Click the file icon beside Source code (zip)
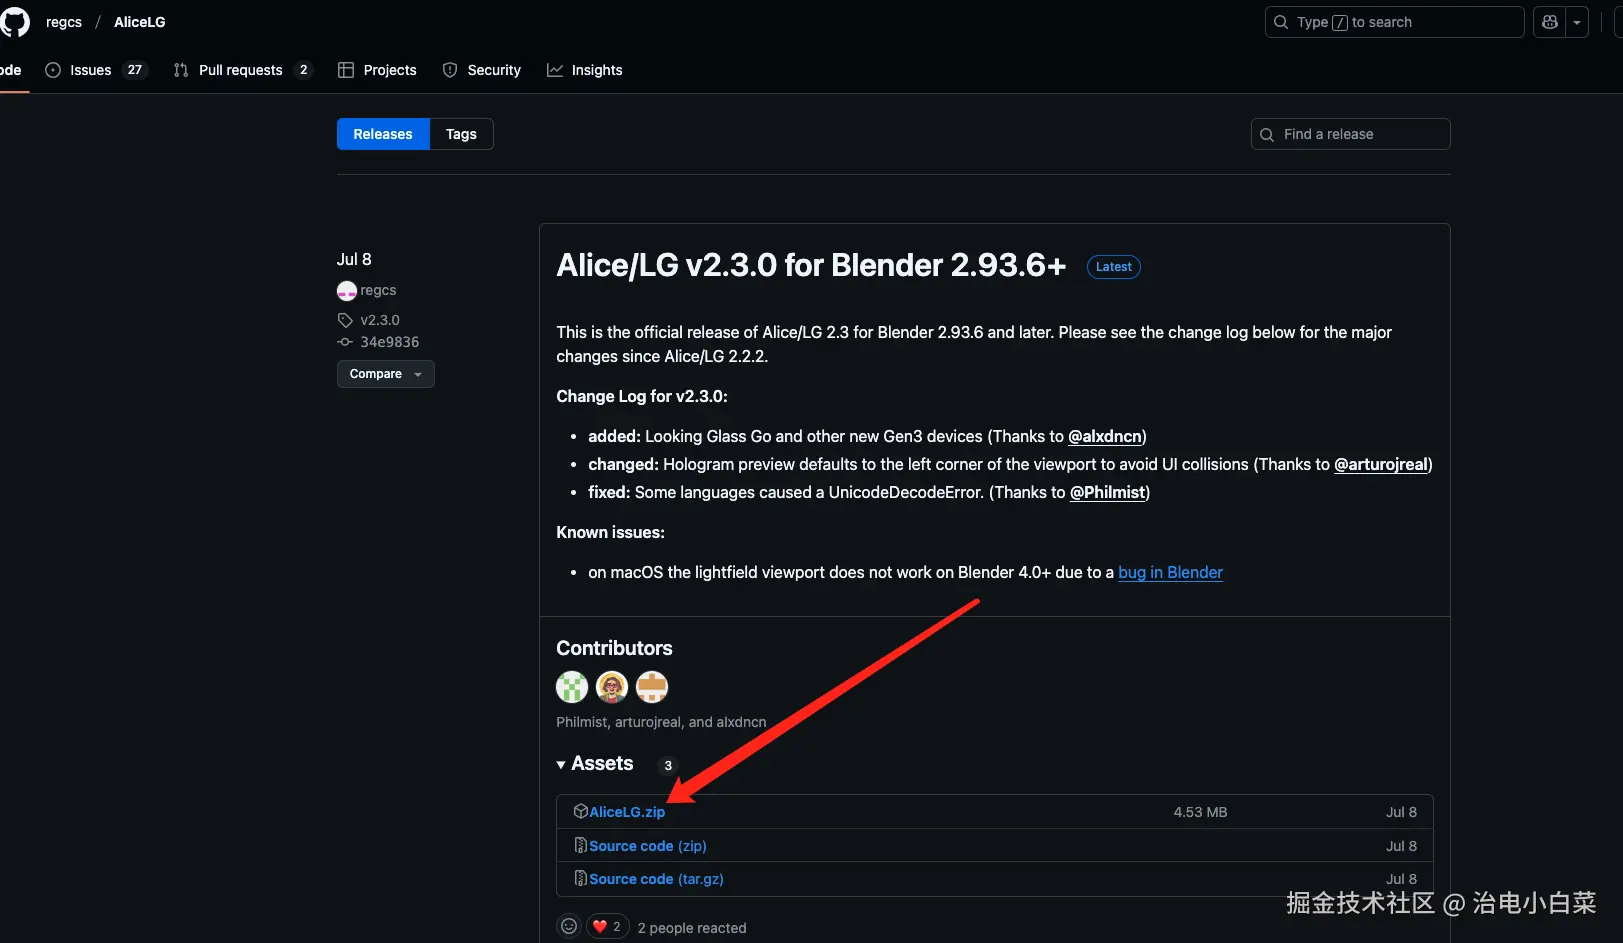The image size is (1623, 943). point(580,845)
